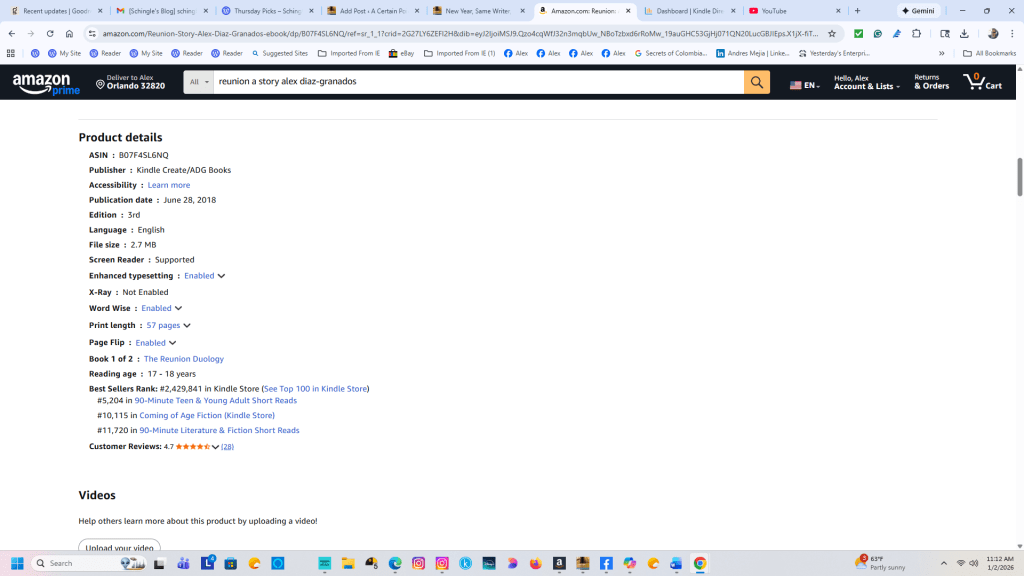This screenshot has height=576, width=1024.
Task: Click the Amazon Prime logo
Action: pos(47,83)
